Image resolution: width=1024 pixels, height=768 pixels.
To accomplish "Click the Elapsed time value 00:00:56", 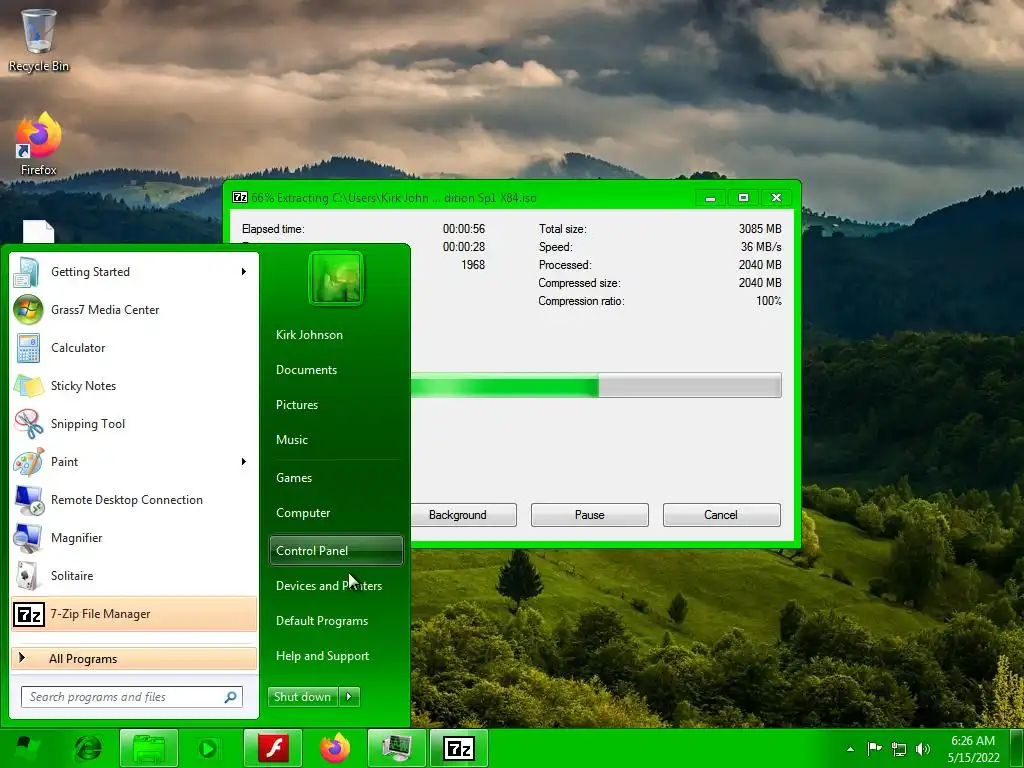I will pos(464,229).
